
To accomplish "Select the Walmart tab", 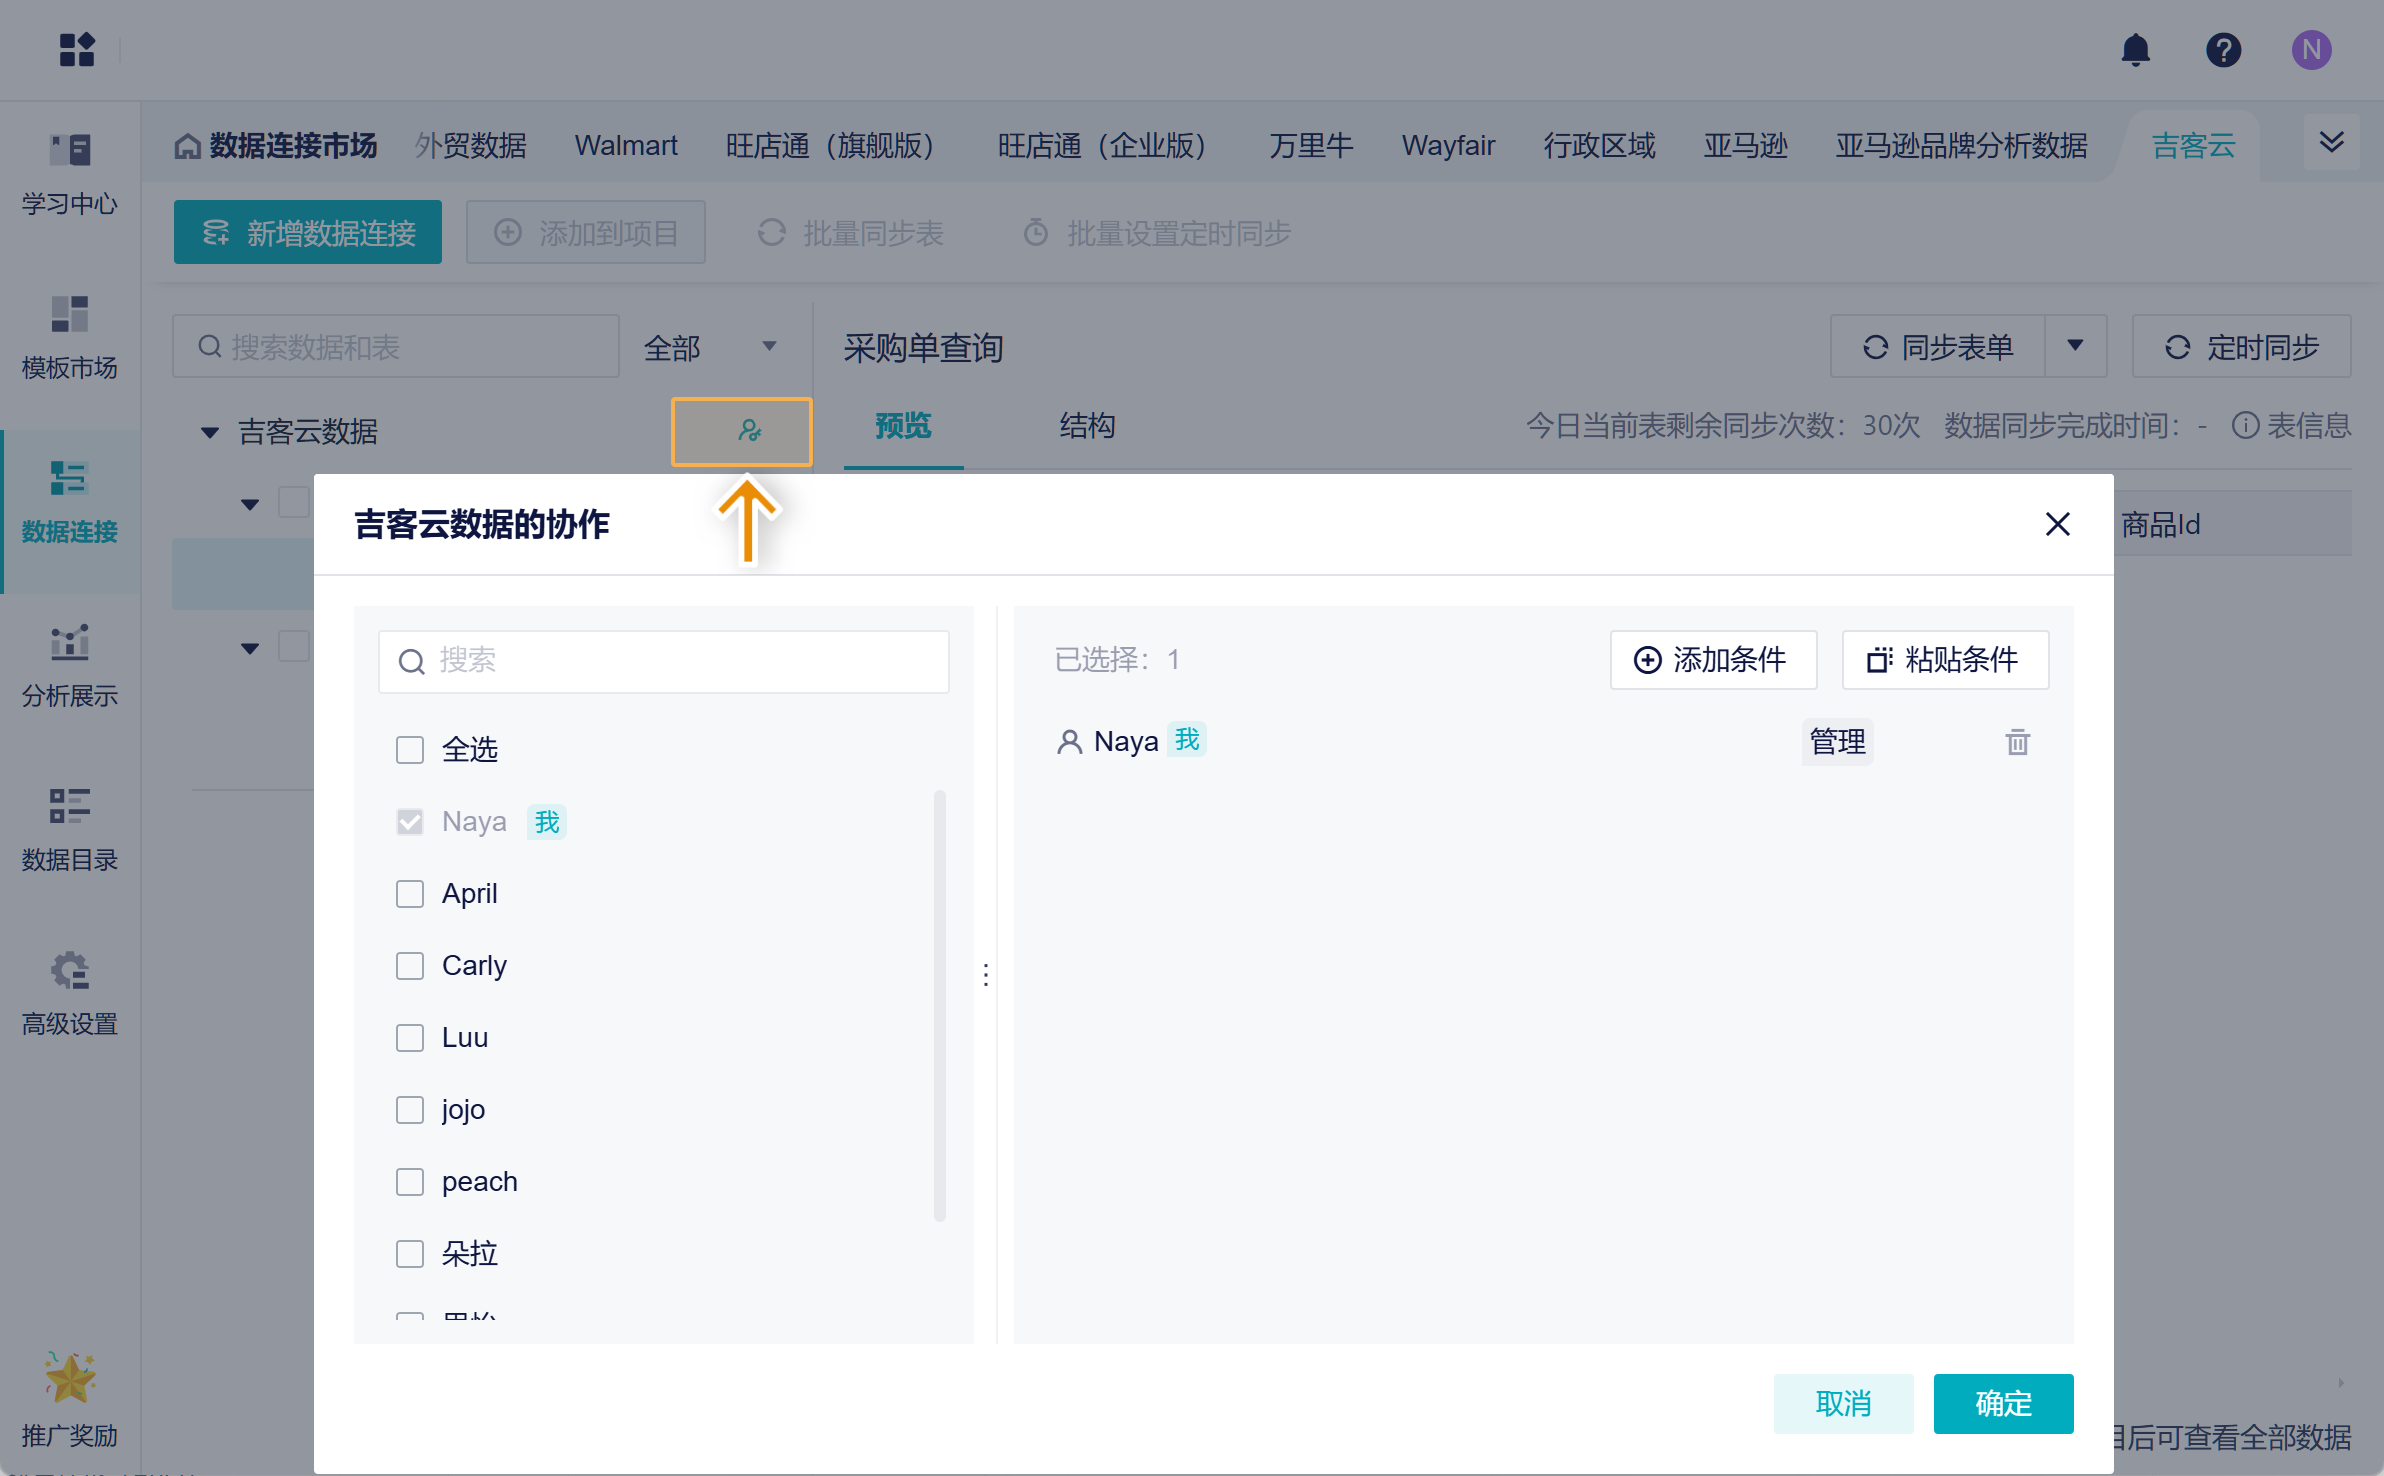I will [x=625, y=146].
